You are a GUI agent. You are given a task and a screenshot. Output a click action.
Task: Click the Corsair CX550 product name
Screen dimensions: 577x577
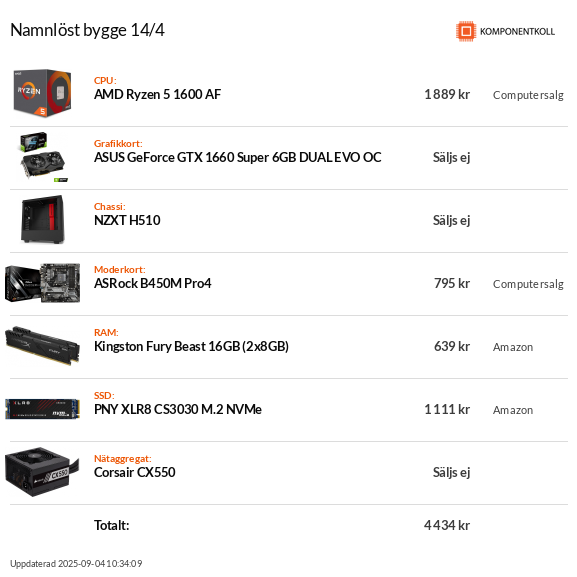click(x=135, y=472)
